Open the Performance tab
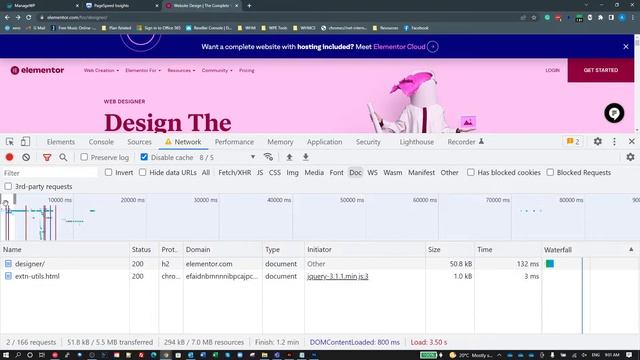The width and height of the screenshot is (640, 360). click(234, 142)
